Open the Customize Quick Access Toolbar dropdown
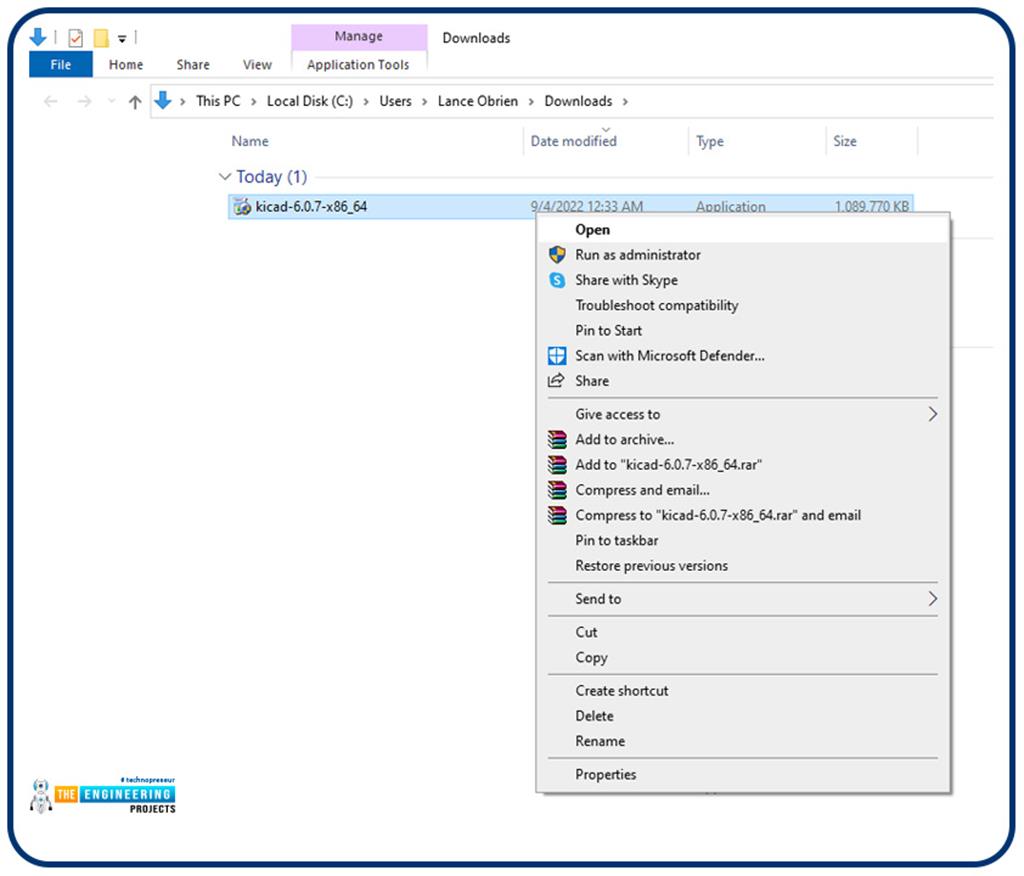The height and width of the screenshot is (876, 1024). (x=122, y=39)
